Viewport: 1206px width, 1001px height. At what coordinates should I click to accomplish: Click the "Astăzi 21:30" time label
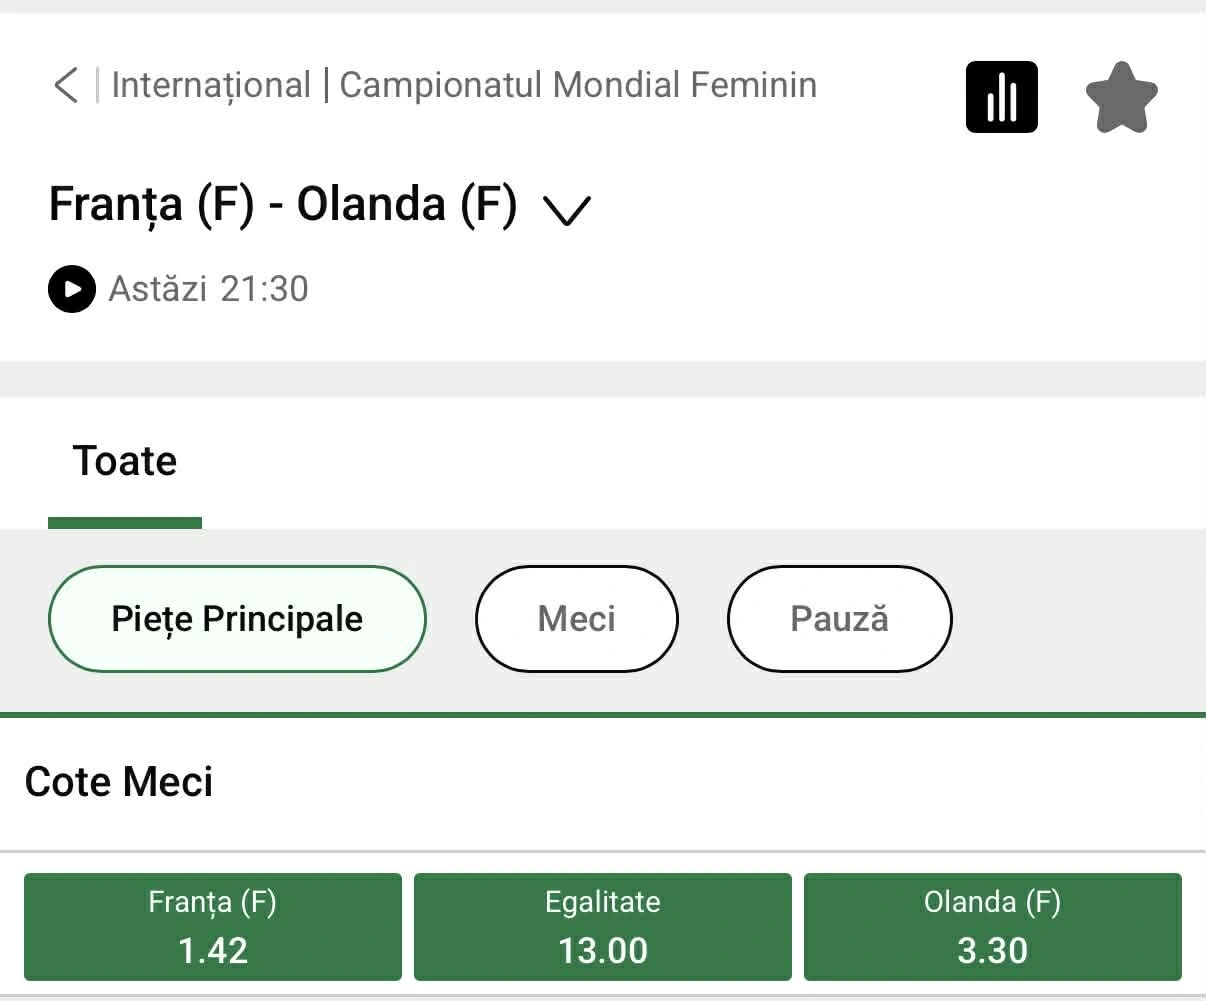pos(207,289)
